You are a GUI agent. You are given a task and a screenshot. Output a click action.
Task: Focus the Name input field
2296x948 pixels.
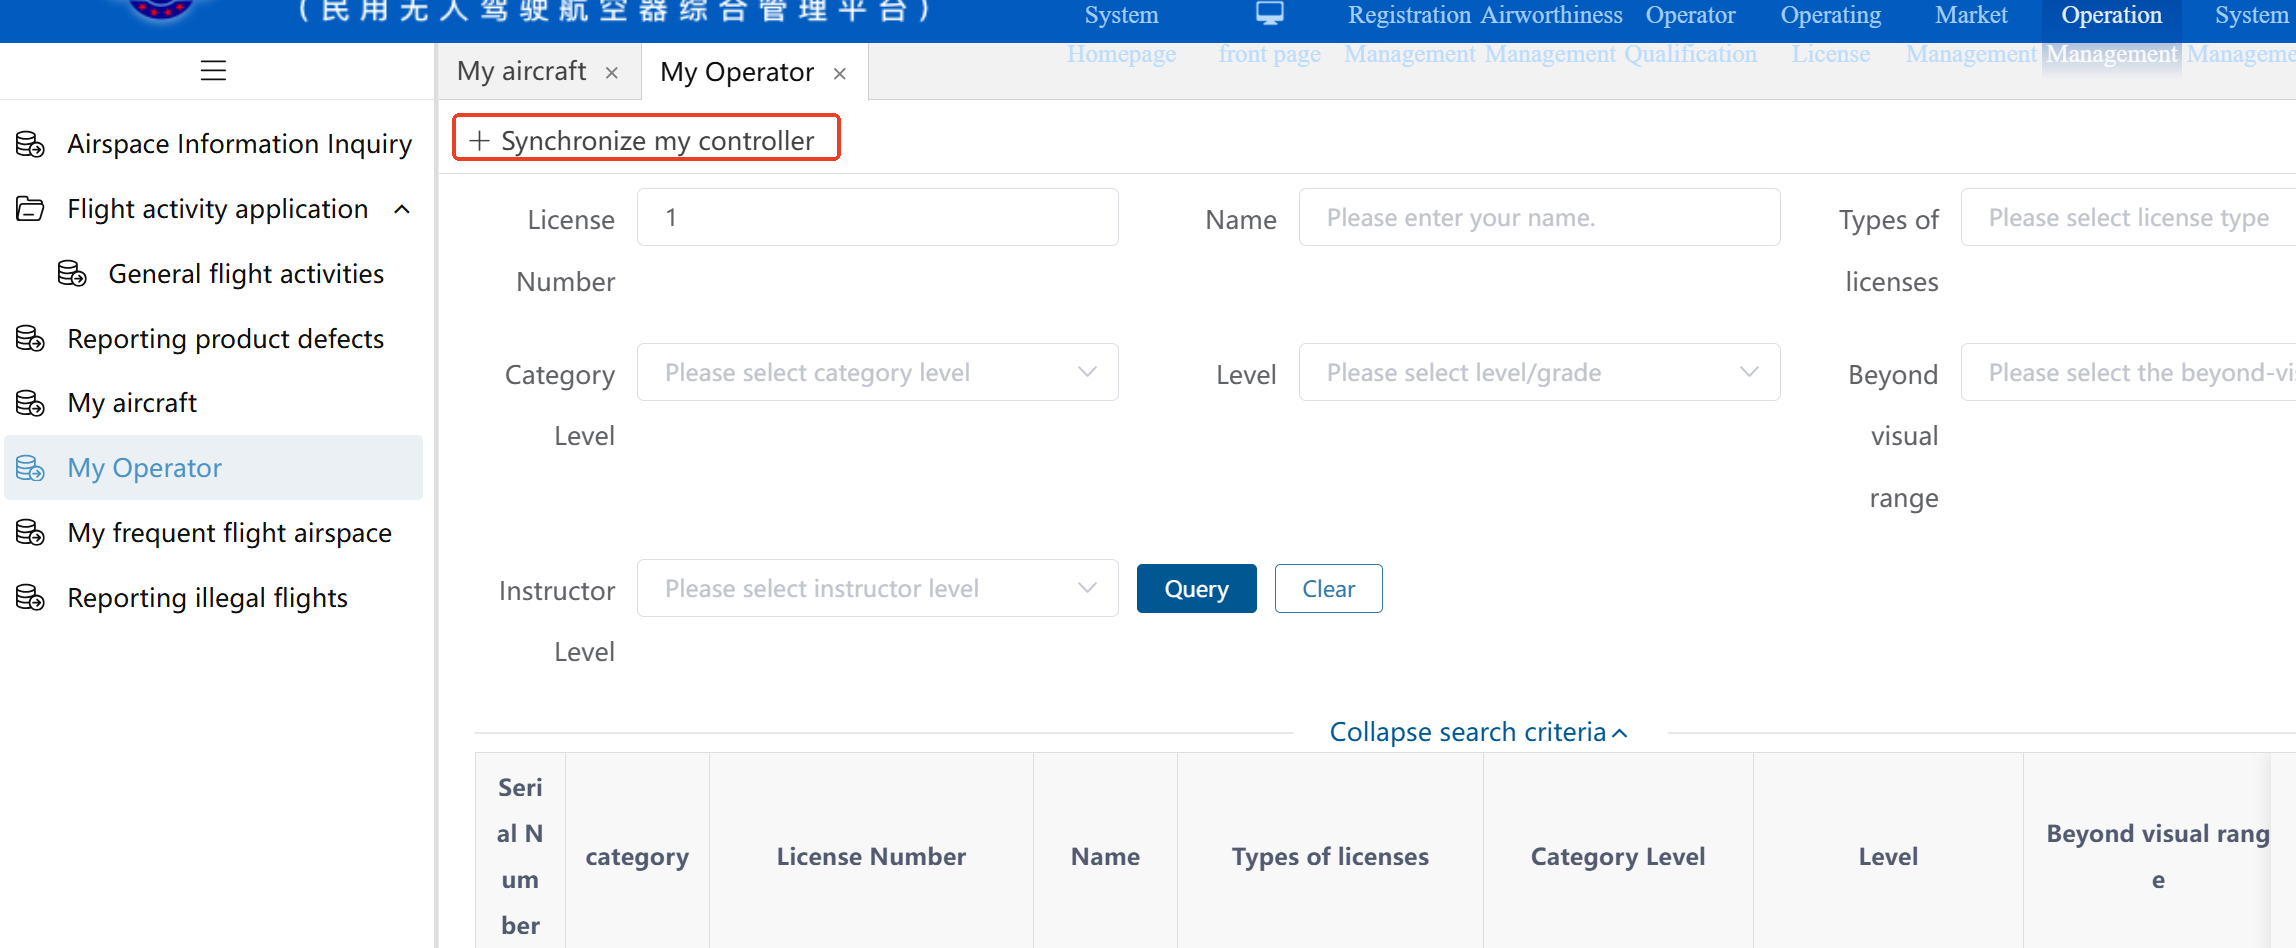coord(1539,217)
